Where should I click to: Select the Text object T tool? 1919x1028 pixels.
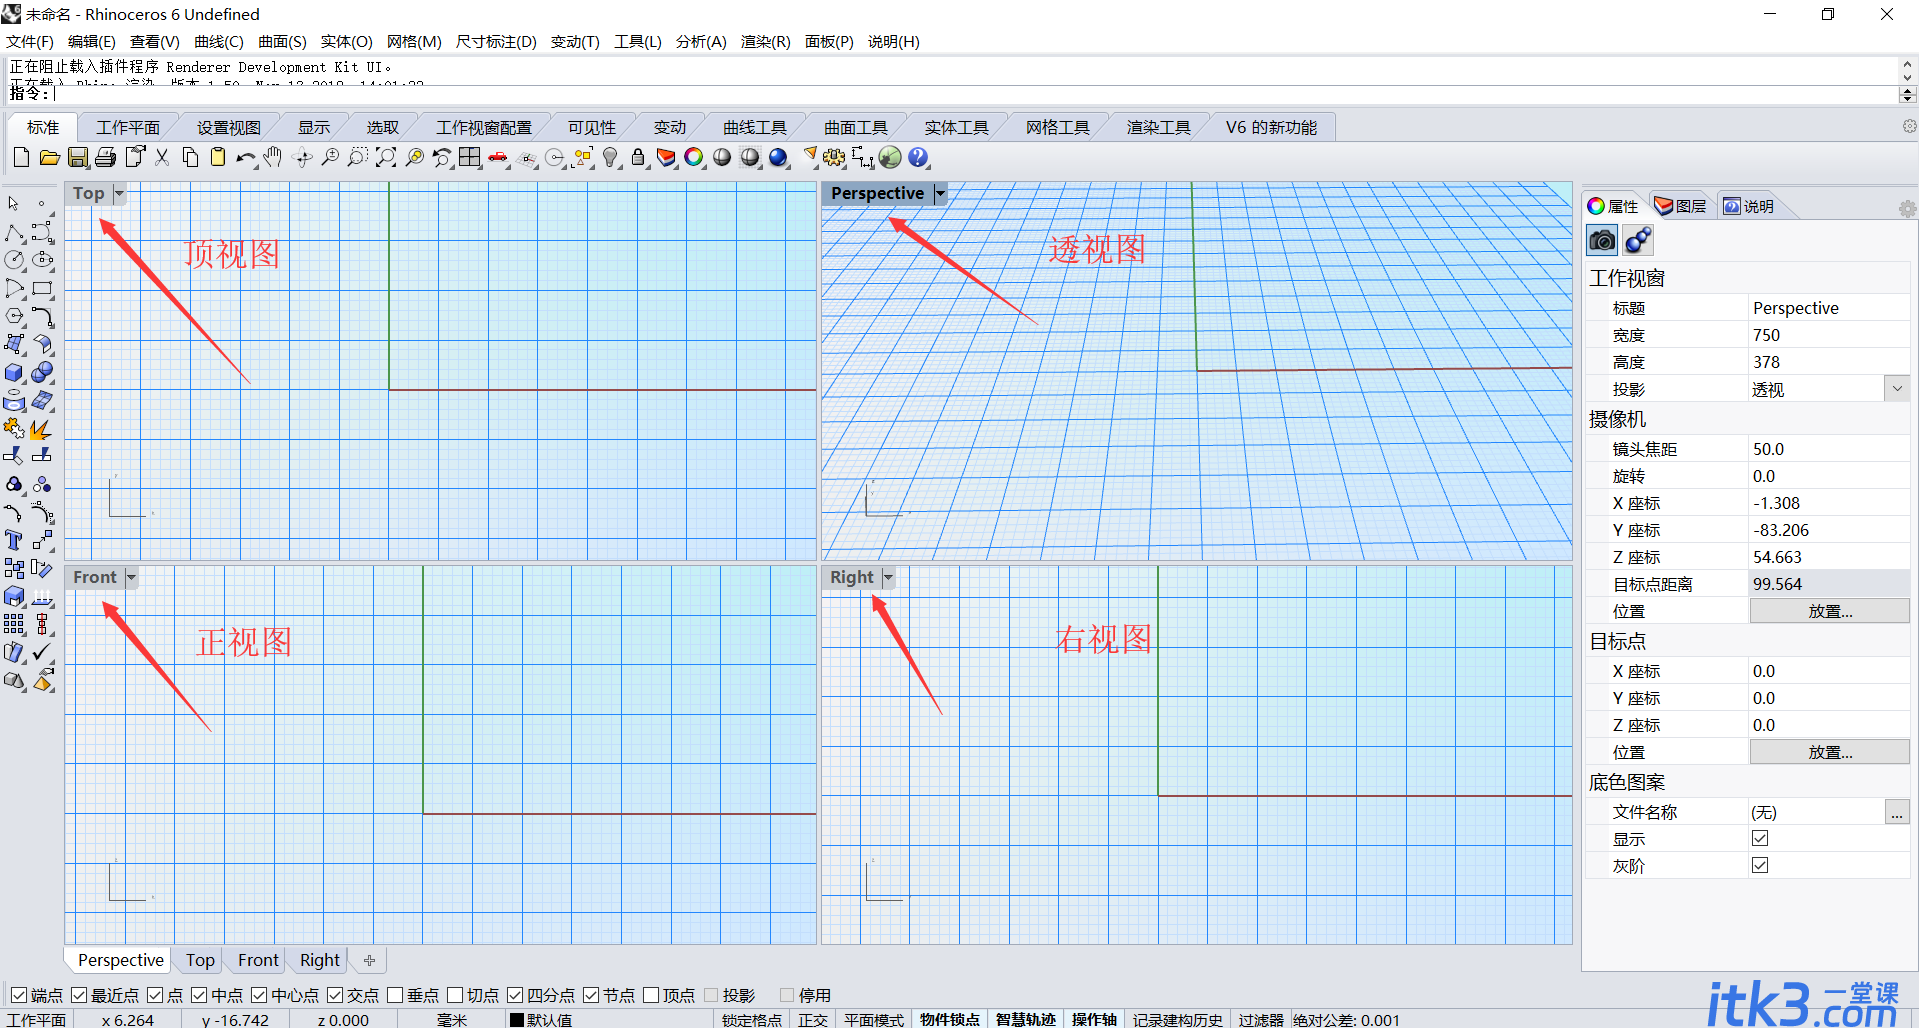pos(14,541)
